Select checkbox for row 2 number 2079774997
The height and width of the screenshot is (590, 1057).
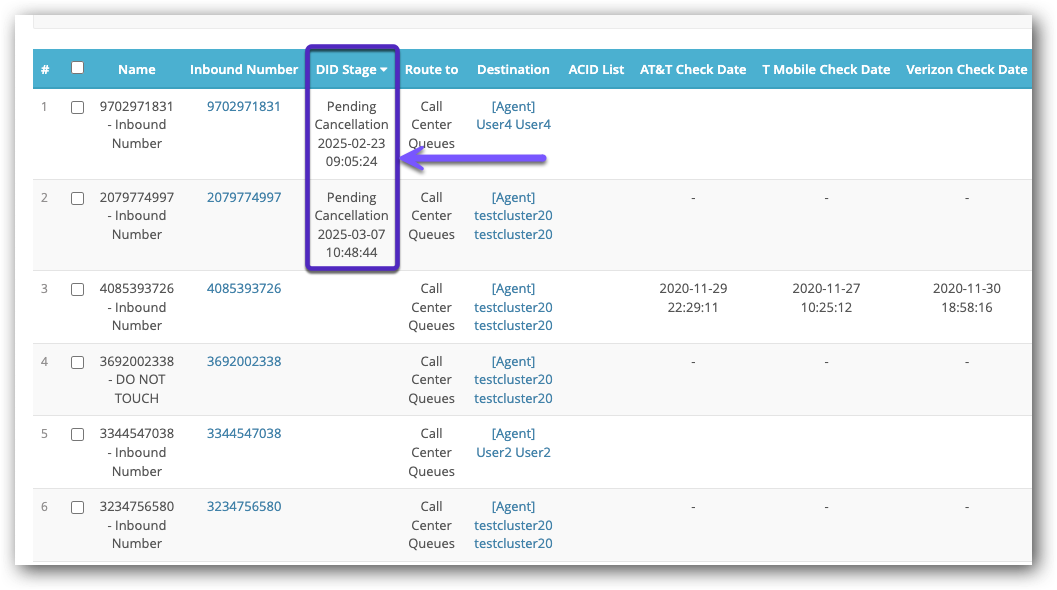click(x=78, y=199)
